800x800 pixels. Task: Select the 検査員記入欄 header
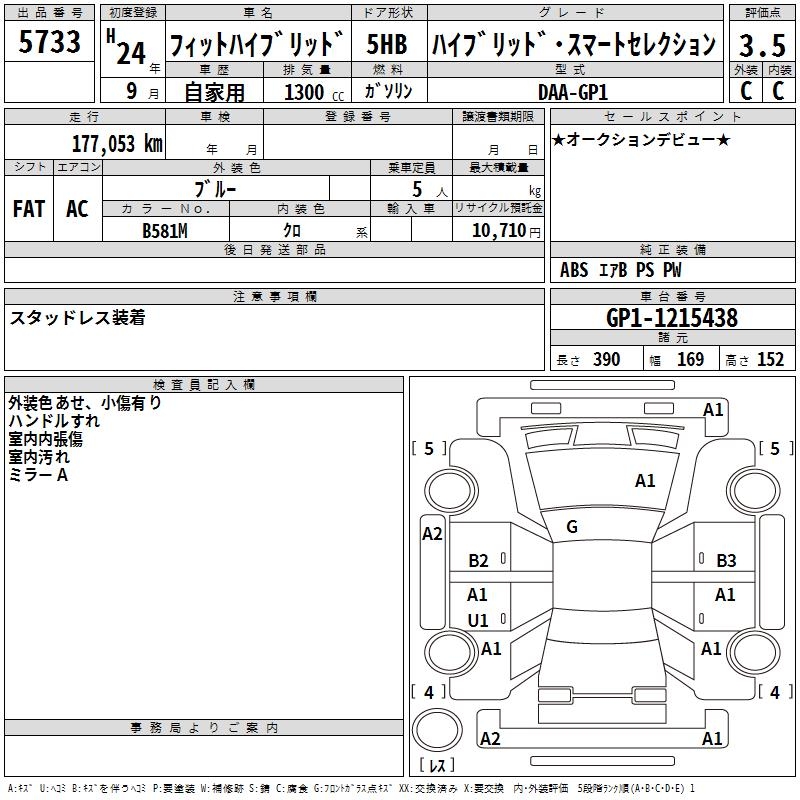(x=204, y=385)
